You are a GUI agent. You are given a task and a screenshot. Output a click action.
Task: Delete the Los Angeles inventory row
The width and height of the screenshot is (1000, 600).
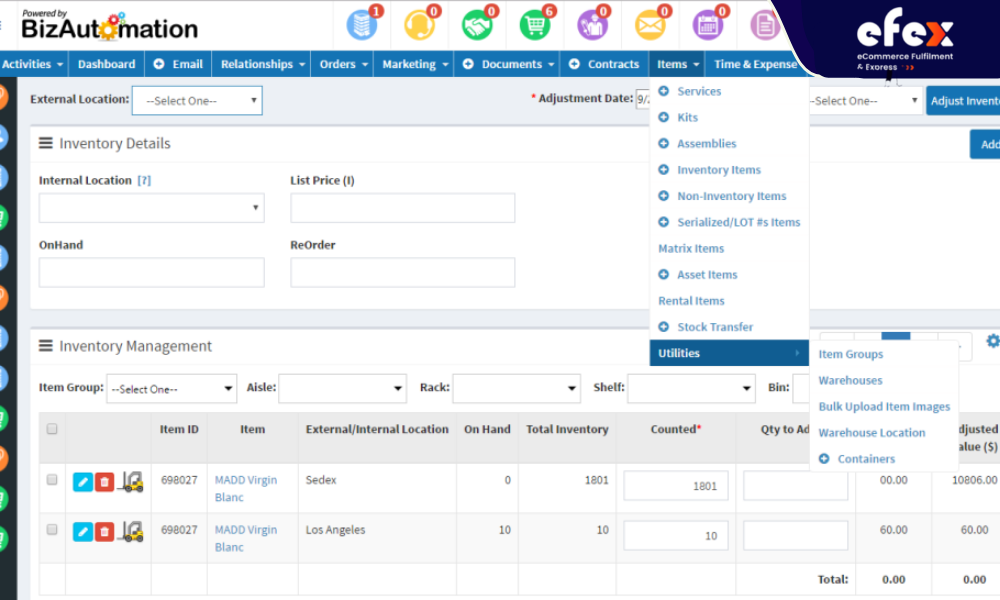(x=105, y=532)
